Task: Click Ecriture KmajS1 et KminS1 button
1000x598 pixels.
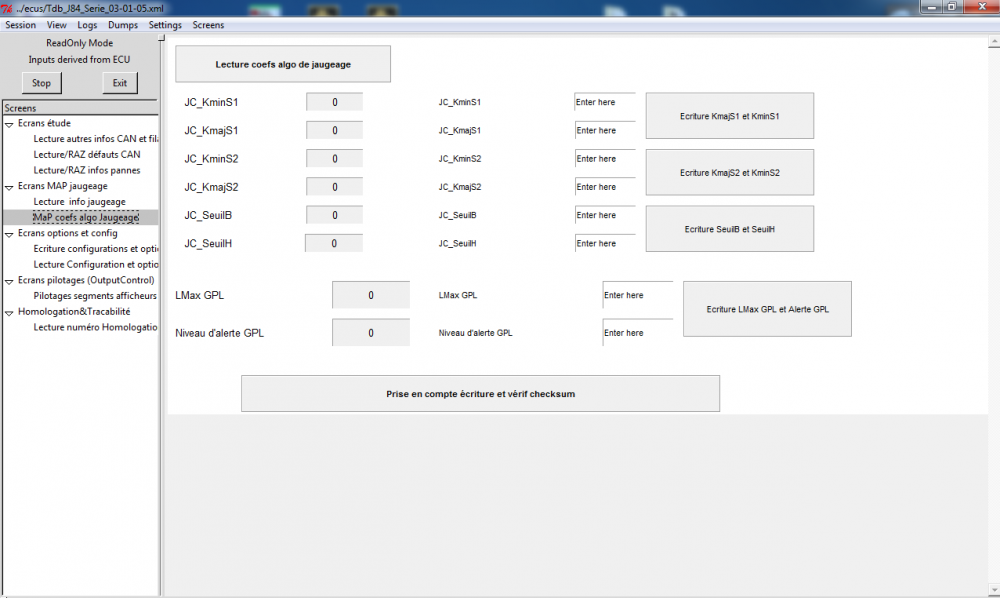Action: (730, 116)
